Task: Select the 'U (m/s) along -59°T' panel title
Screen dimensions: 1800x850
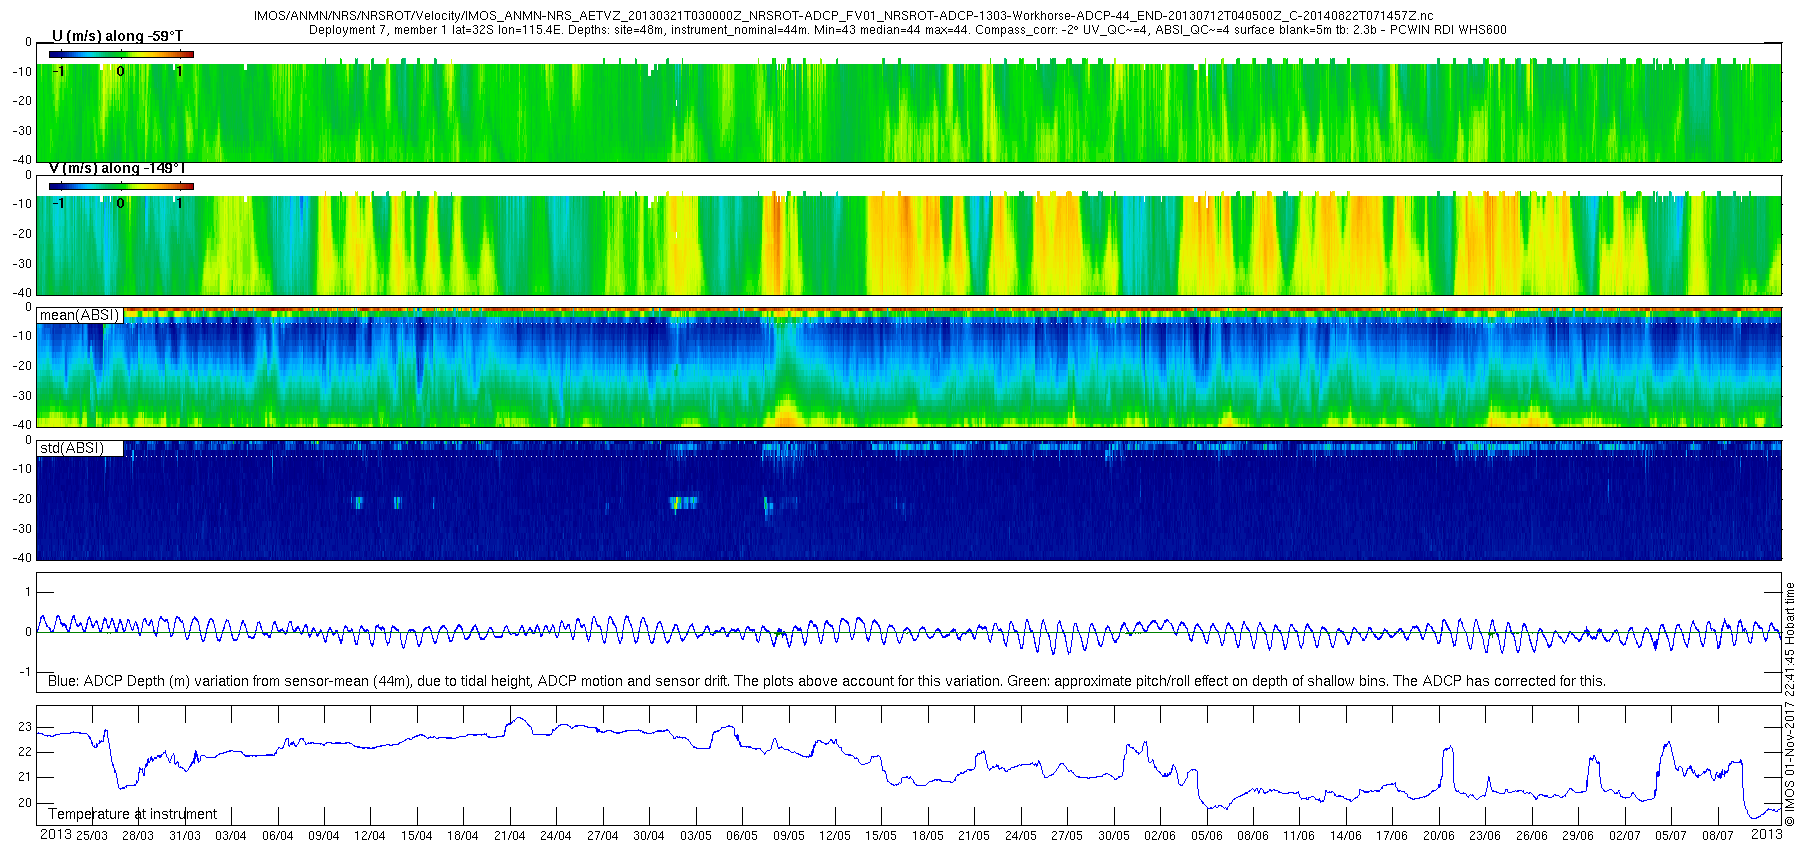Action: coord(117,36)
